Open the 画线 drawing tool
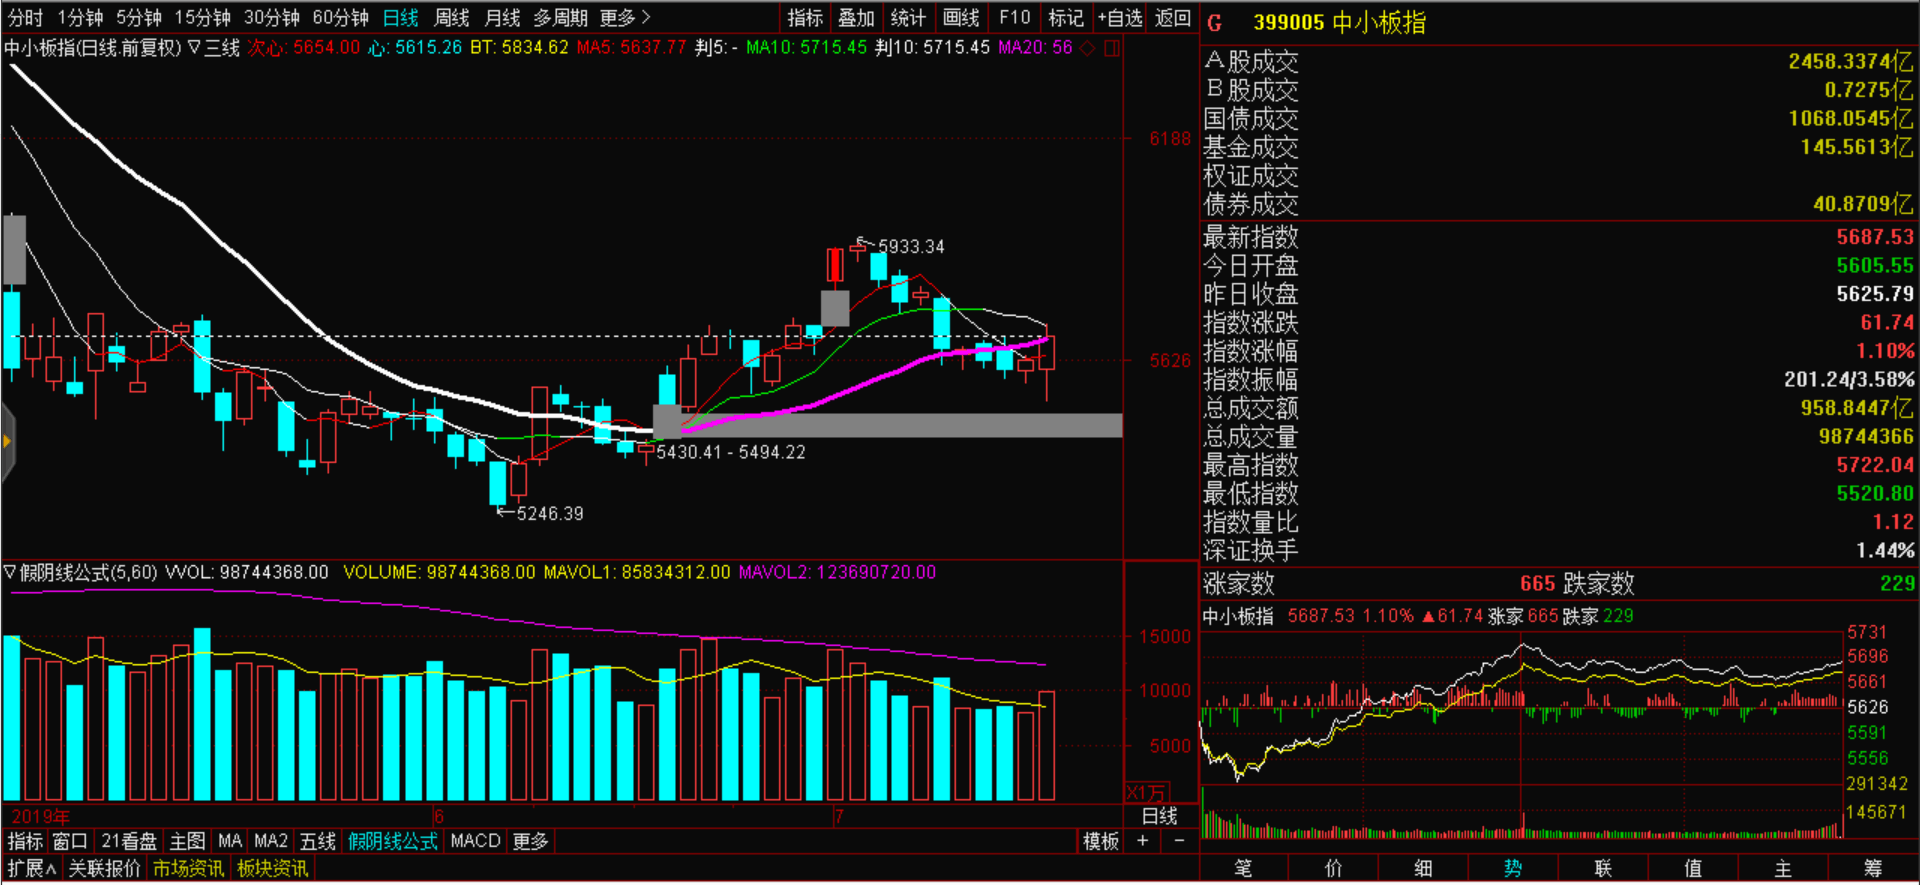1920x885 pixels. point(961,18)
